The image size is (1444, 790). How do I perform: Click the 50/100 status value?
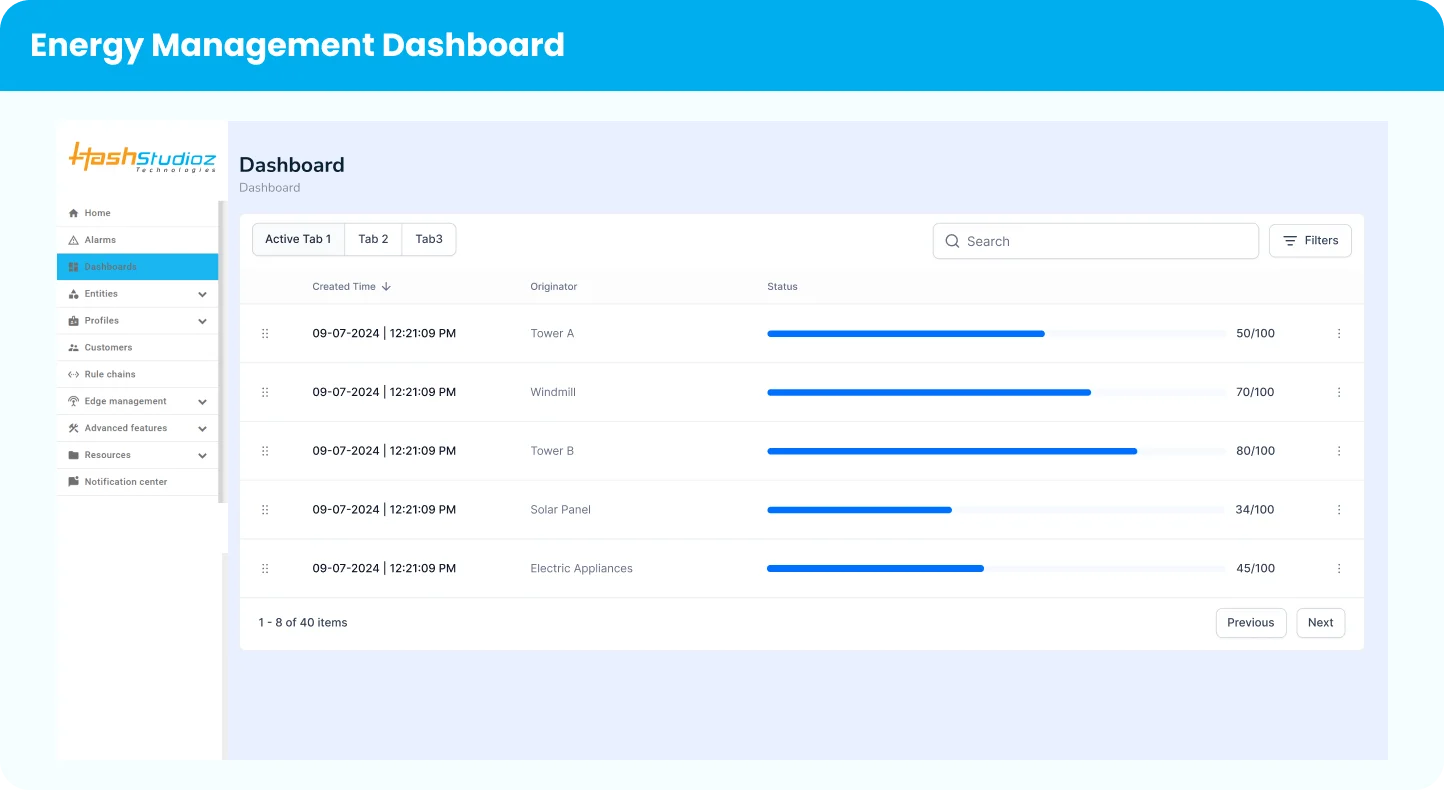[x=1256, y=334]
